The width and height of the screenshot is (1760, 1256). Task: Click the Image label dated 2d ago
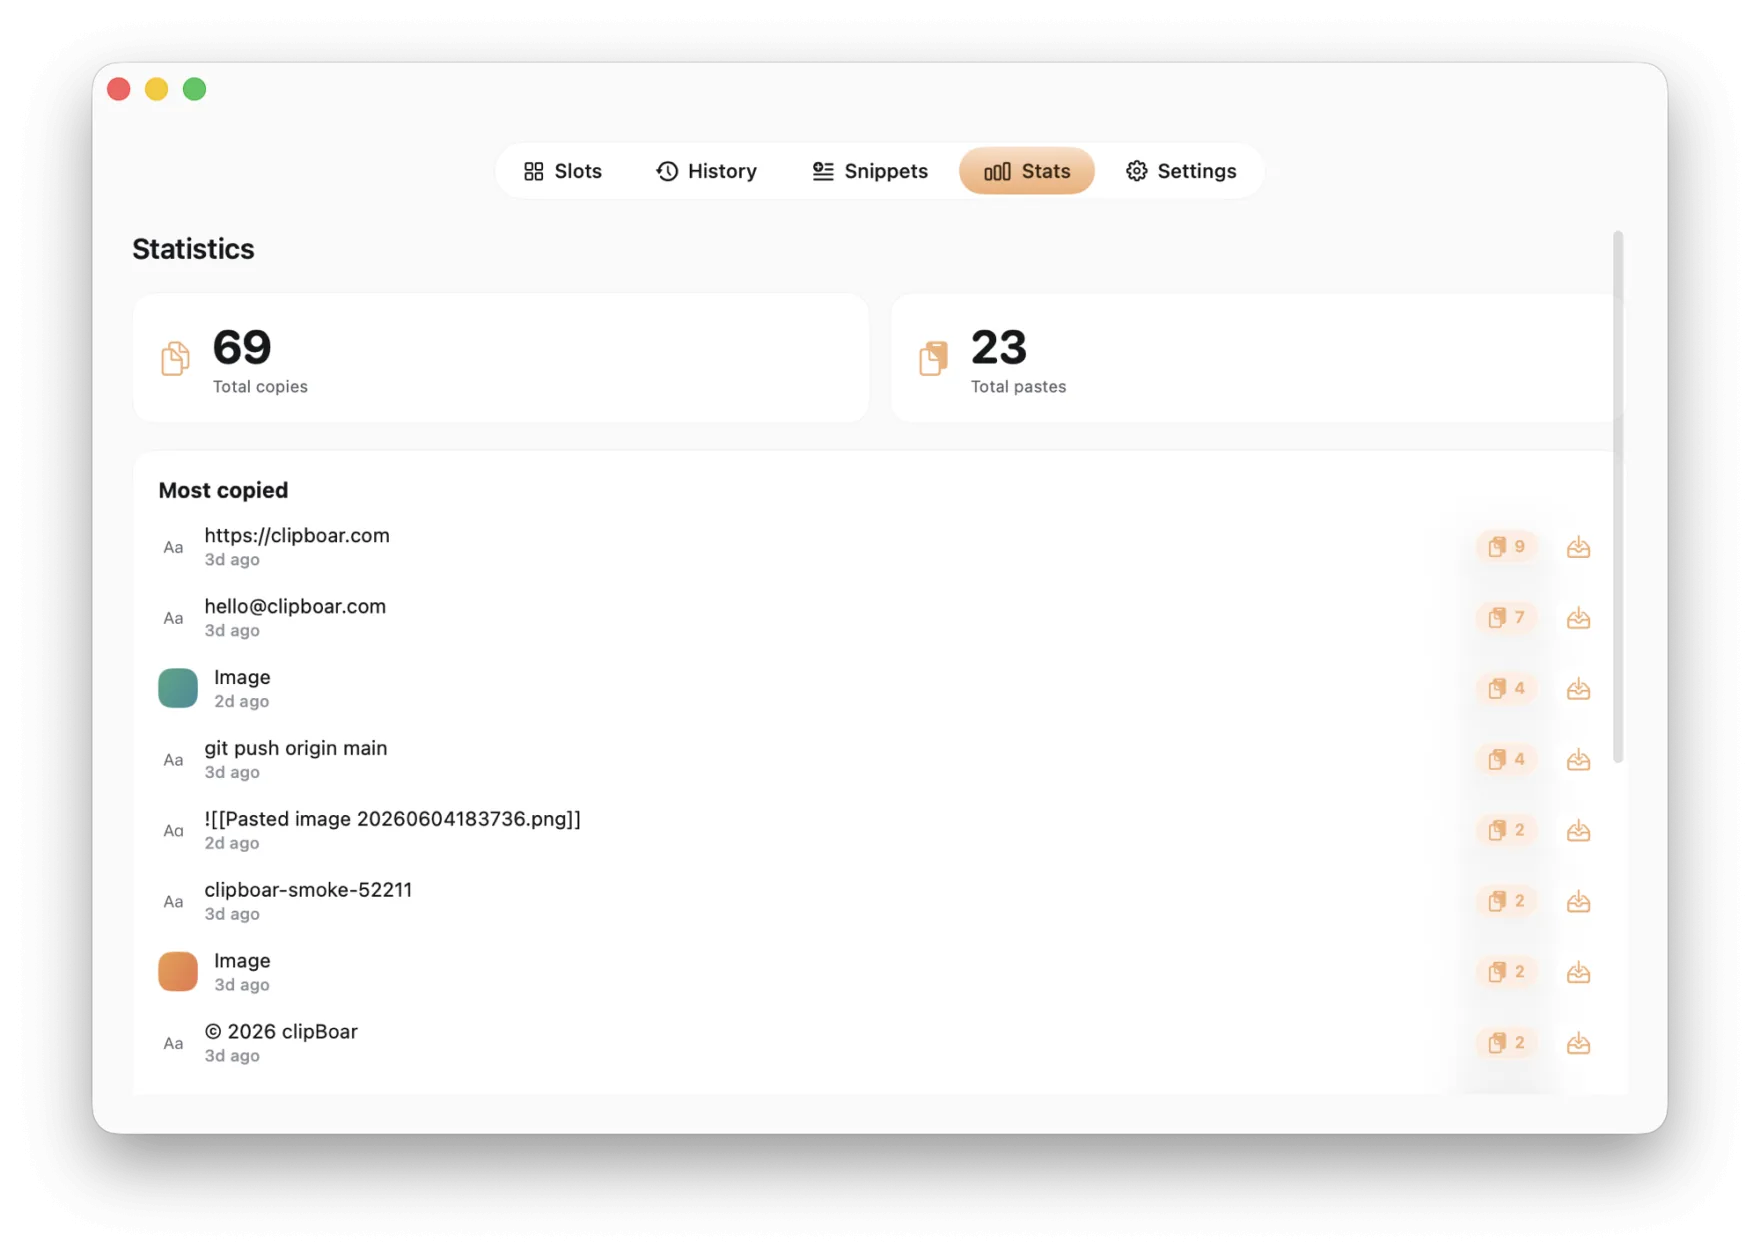tap(242, 677)
